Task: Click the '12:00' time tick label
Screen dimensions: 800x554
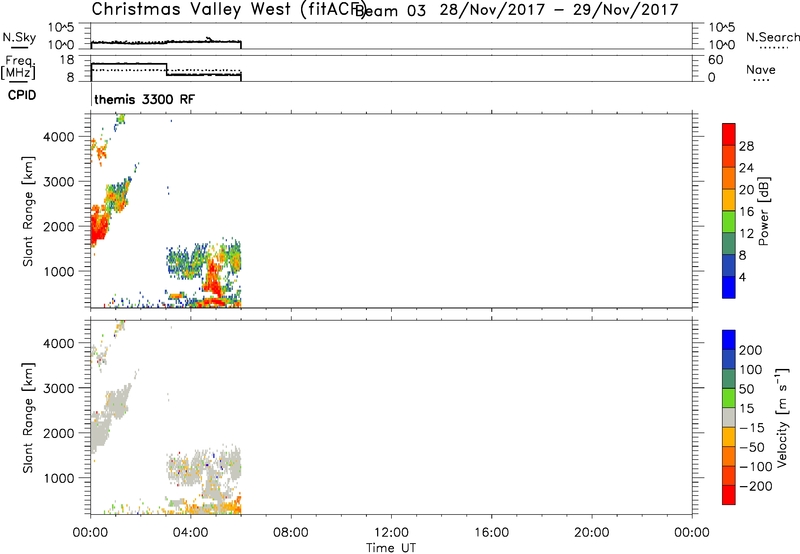Action: tap(391, 533)
